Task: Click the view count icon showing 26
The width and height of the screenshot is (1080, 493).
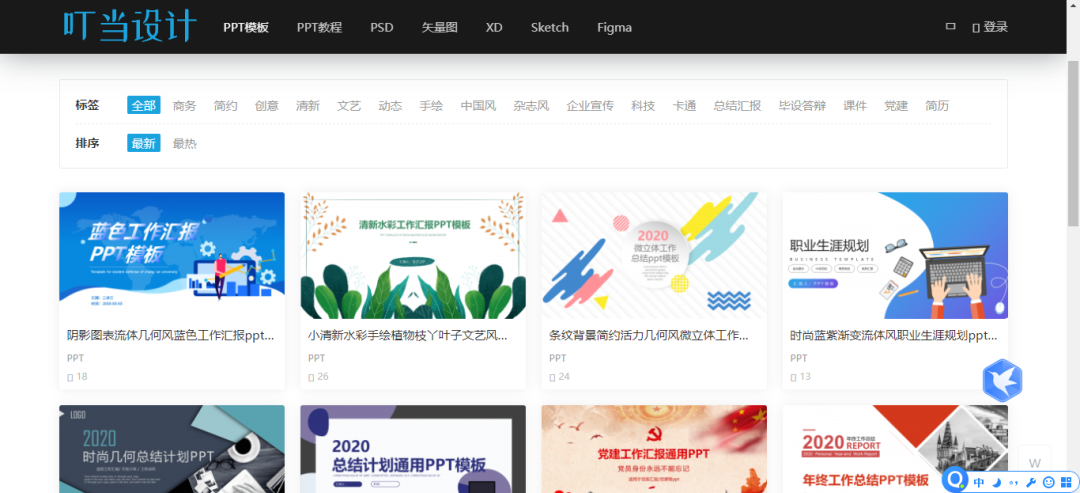Action: 311,377
